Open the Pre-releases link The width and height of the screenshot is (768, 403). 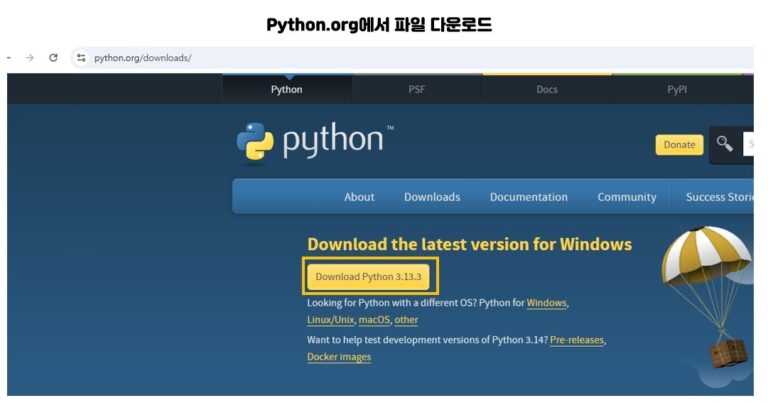coord(576,340)
